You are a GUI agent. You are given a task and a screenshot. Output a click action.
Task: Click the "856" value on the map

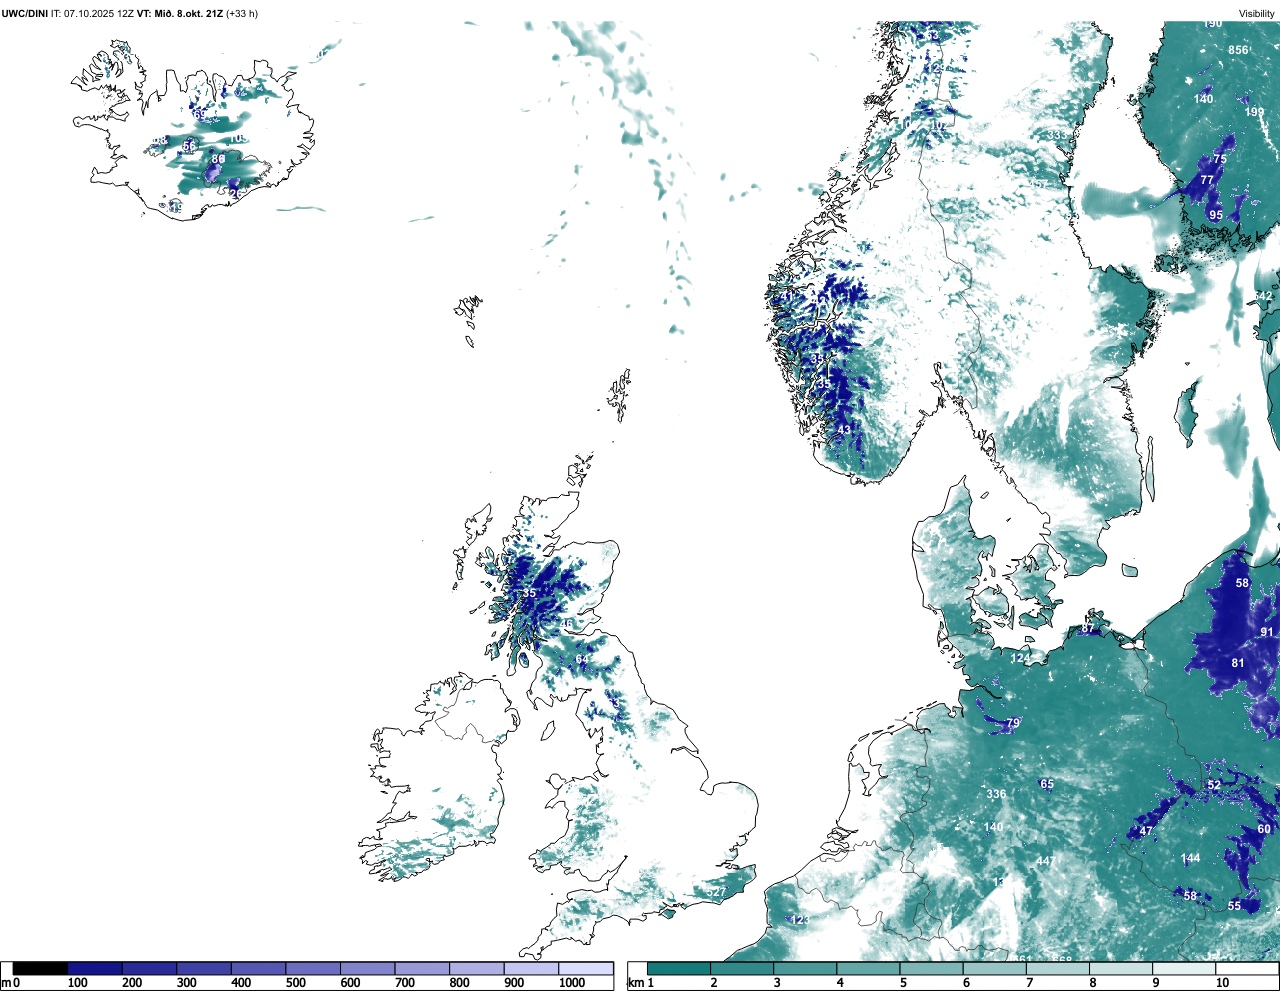click(1238, 50)
